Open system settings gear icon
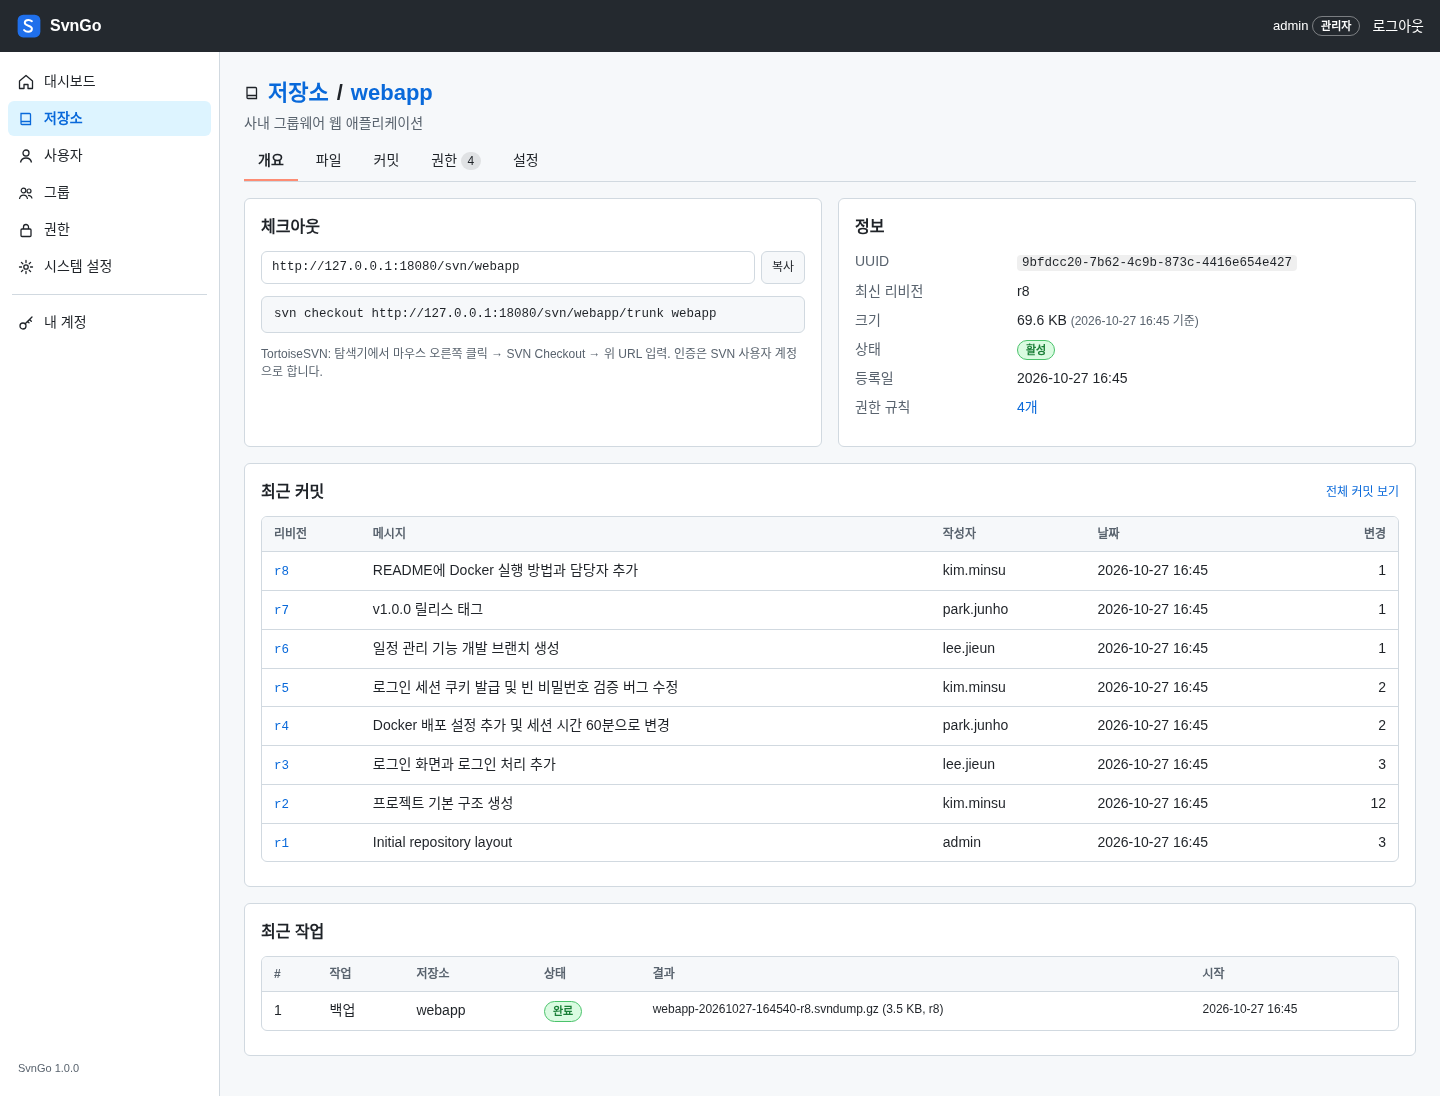Image resolution: width=1440 pixels, height=1096 pixels. [x=26, y=267]
